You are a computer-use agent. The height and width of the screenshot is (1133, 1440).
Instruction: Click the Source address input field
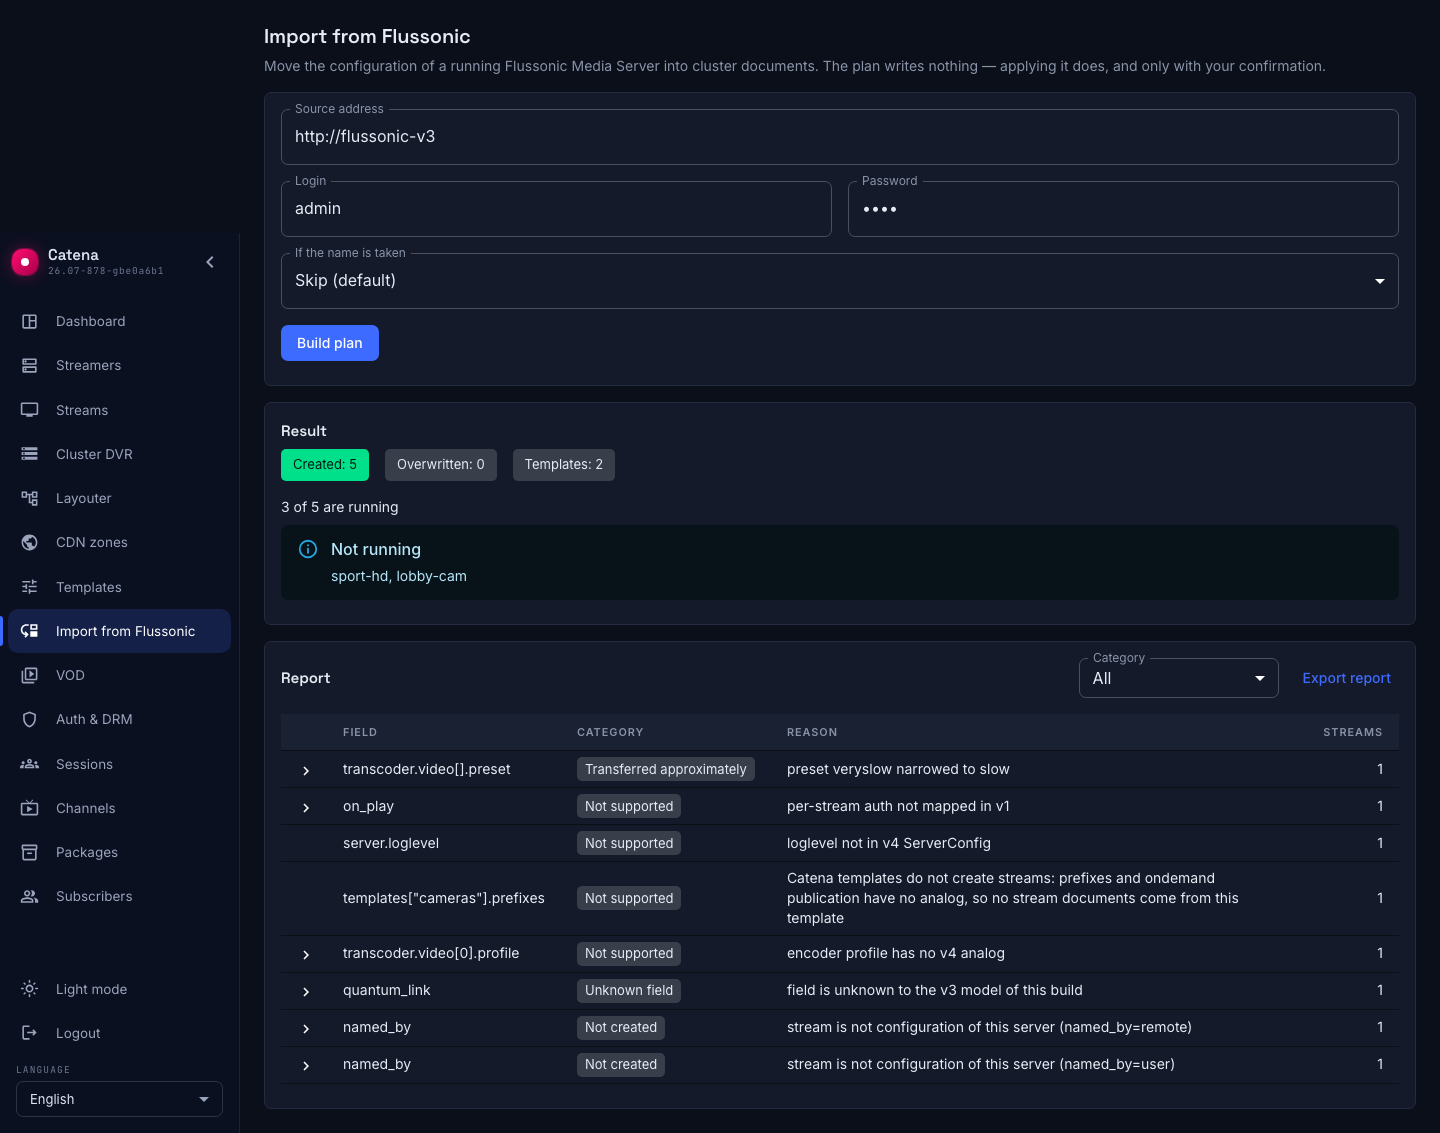point(840,137)
